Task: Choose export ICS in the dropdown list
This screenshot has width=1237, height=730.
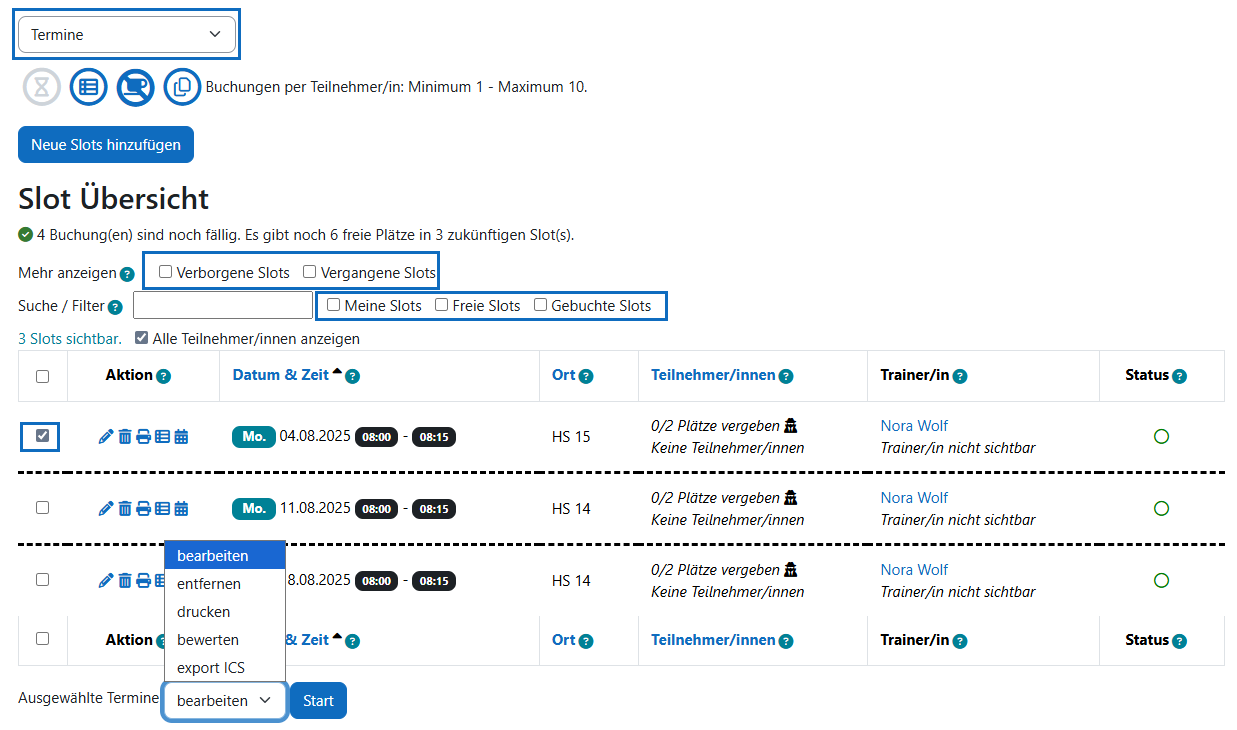Action: pos(225,668)
